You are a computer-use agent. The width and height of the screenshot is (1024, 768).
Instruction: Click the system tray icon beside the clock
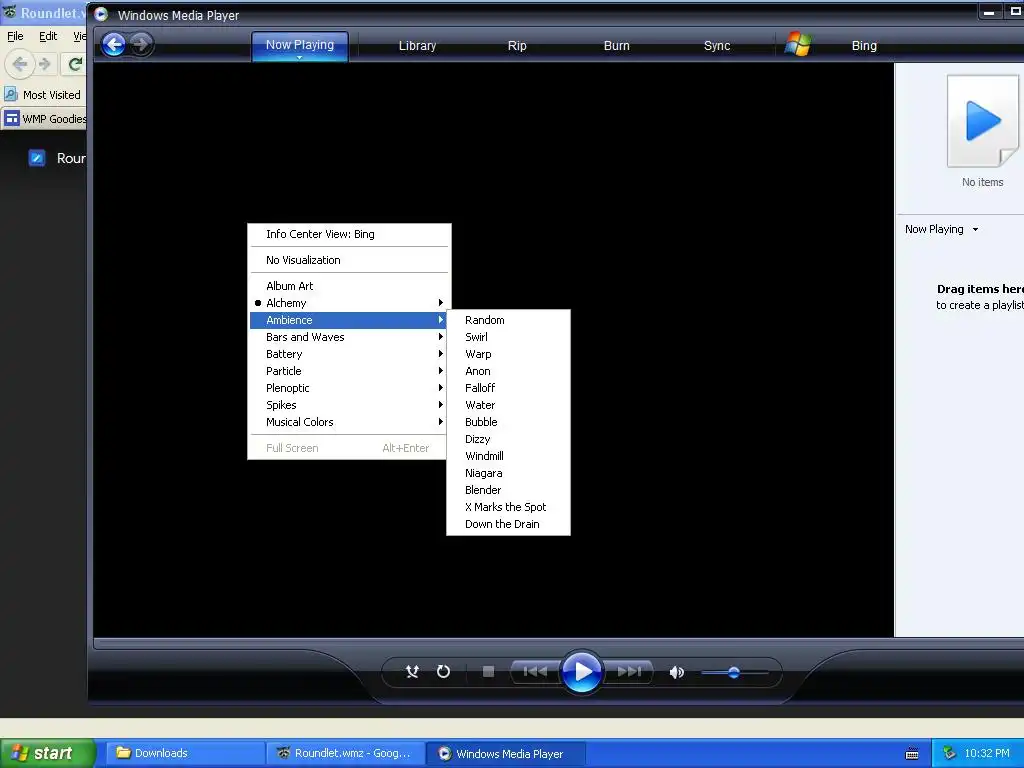(x=950, y=753)
